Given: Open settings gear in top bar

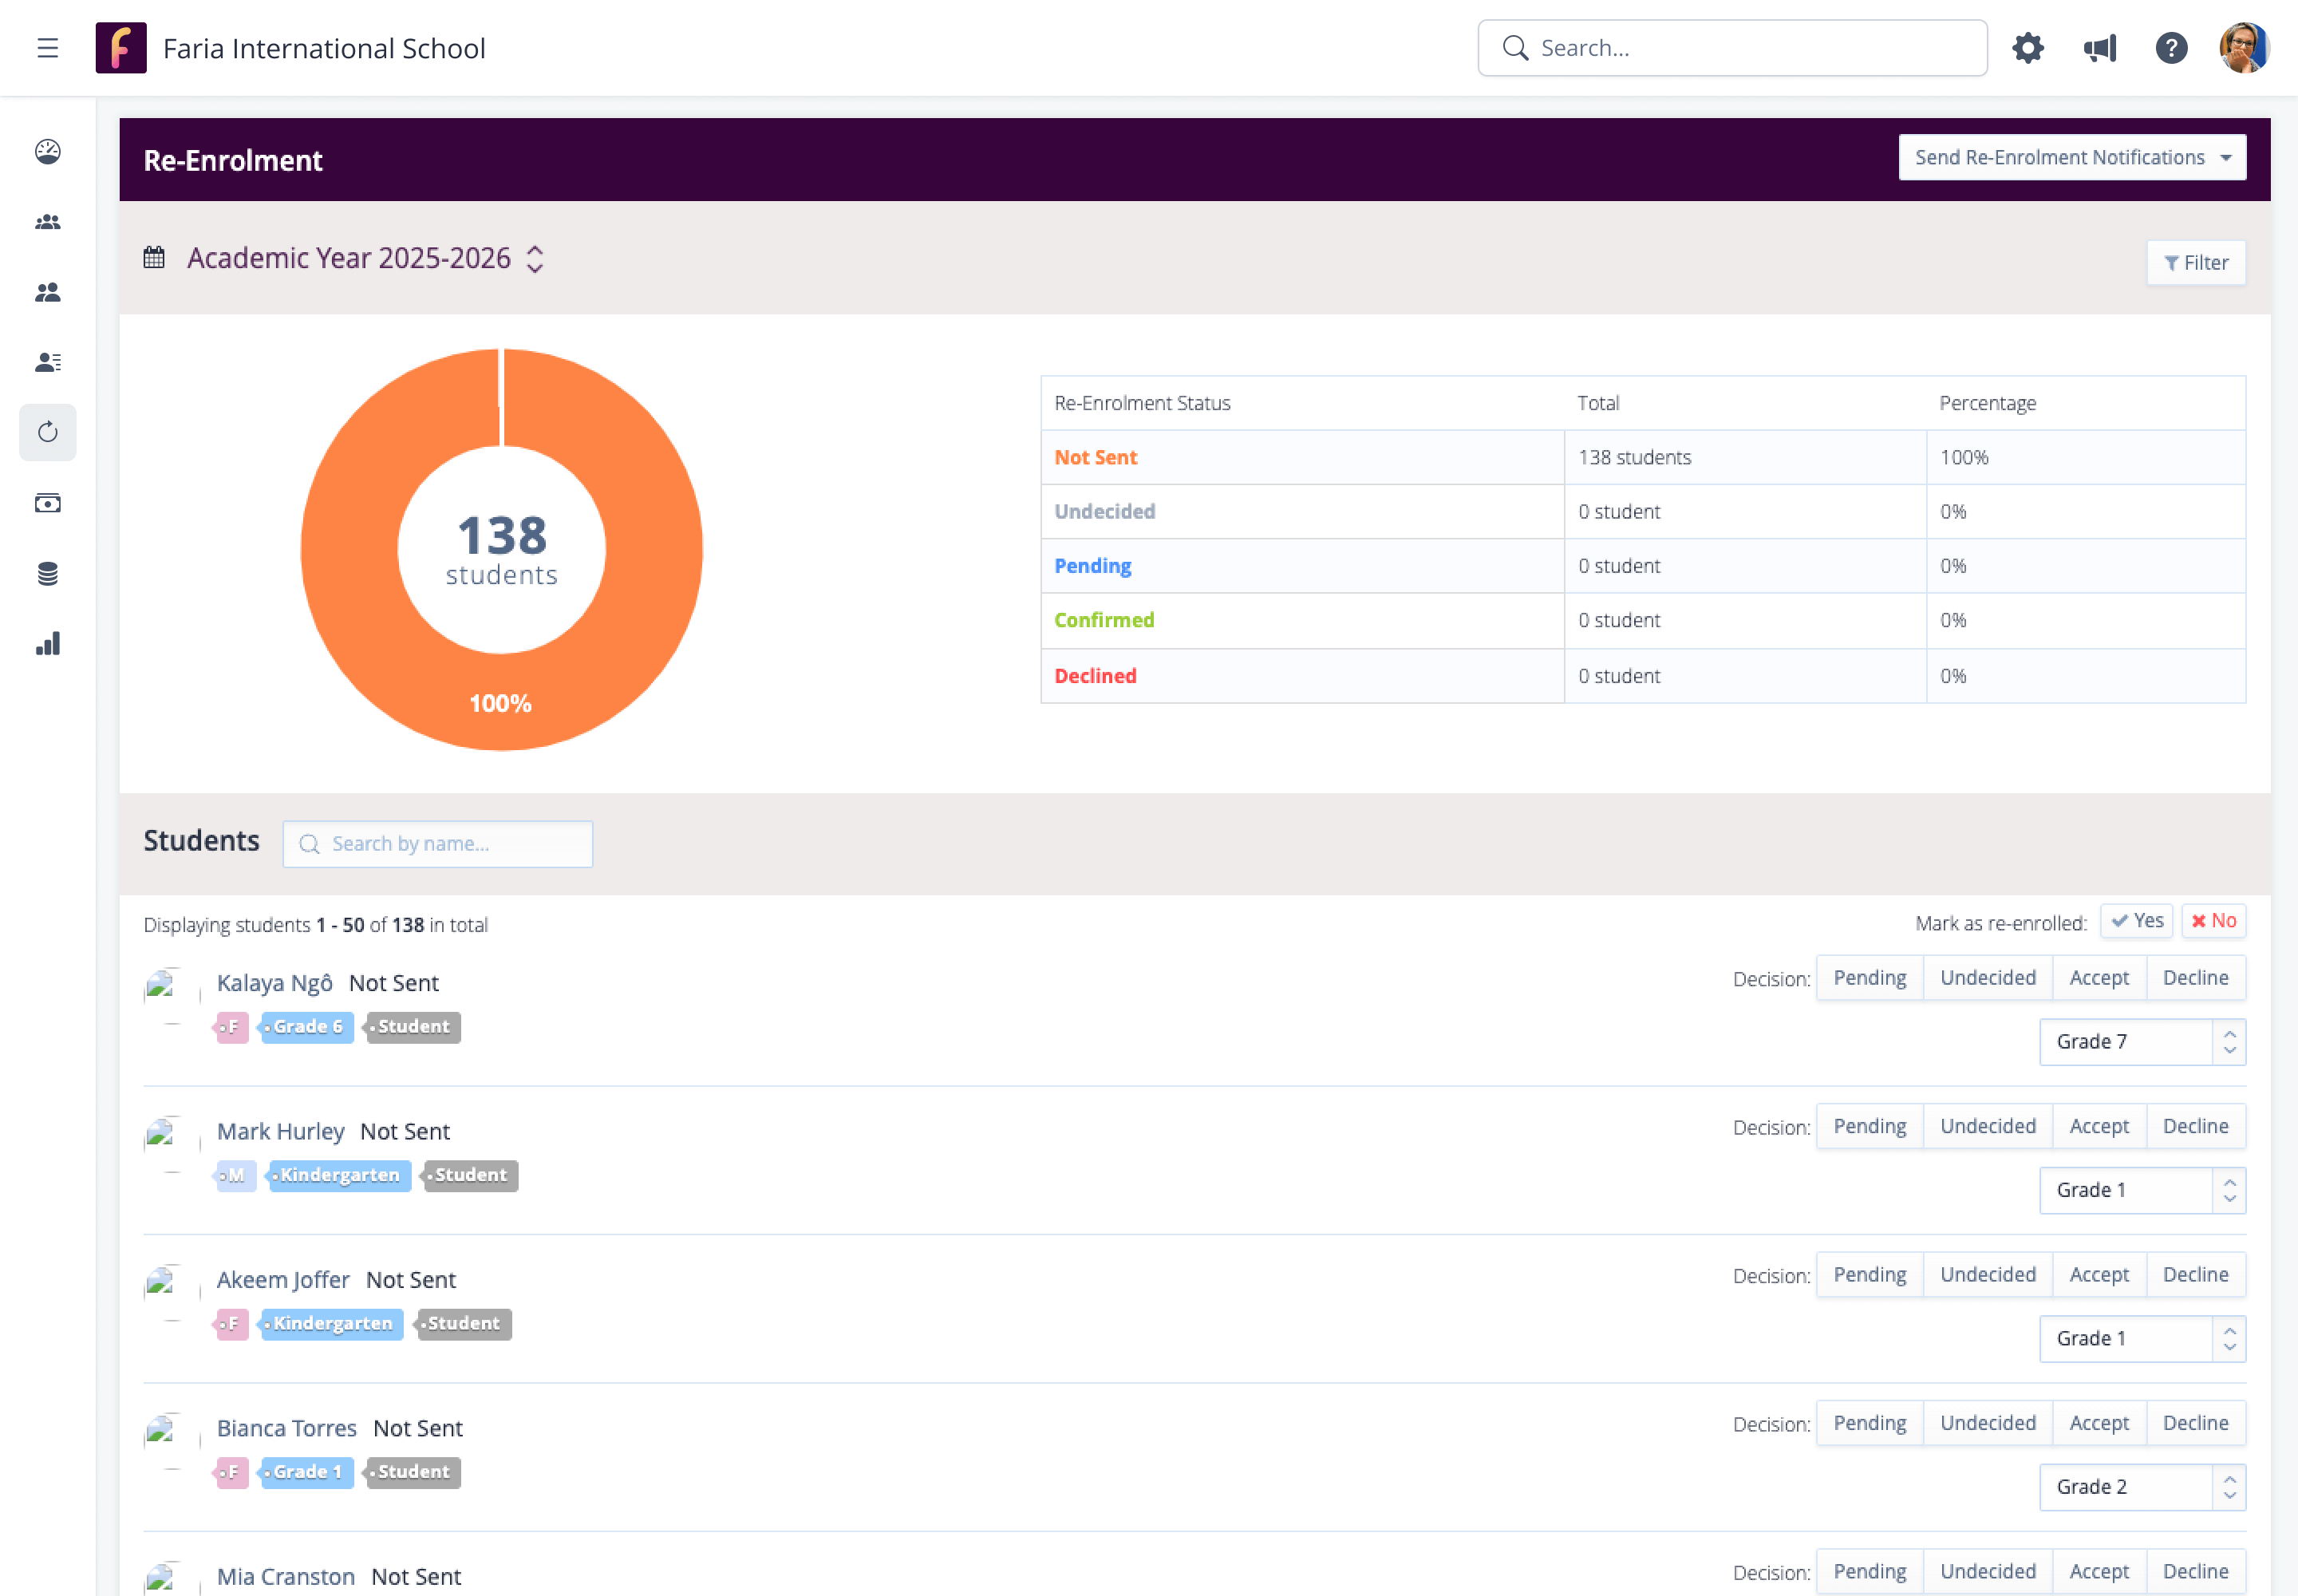Looking at the screenshot, I should coord(2027,48).
